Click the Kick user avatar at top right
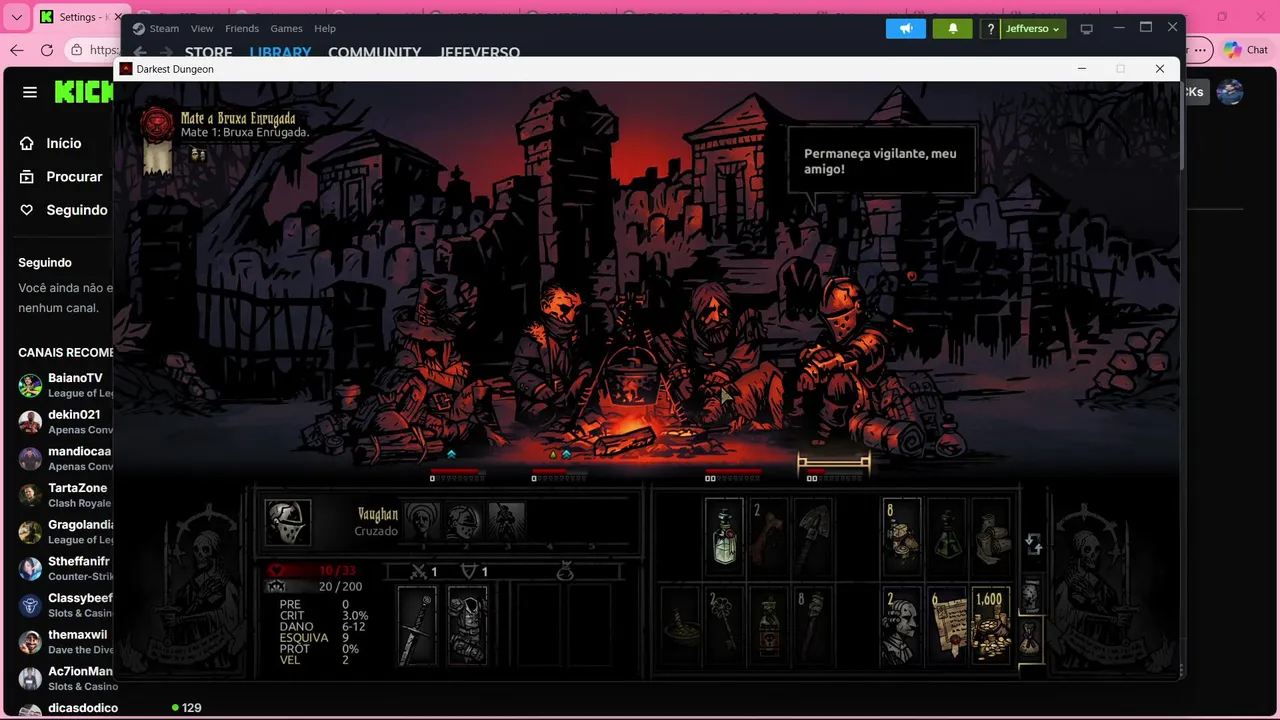1280x720 pixels. pos(1230,92)
